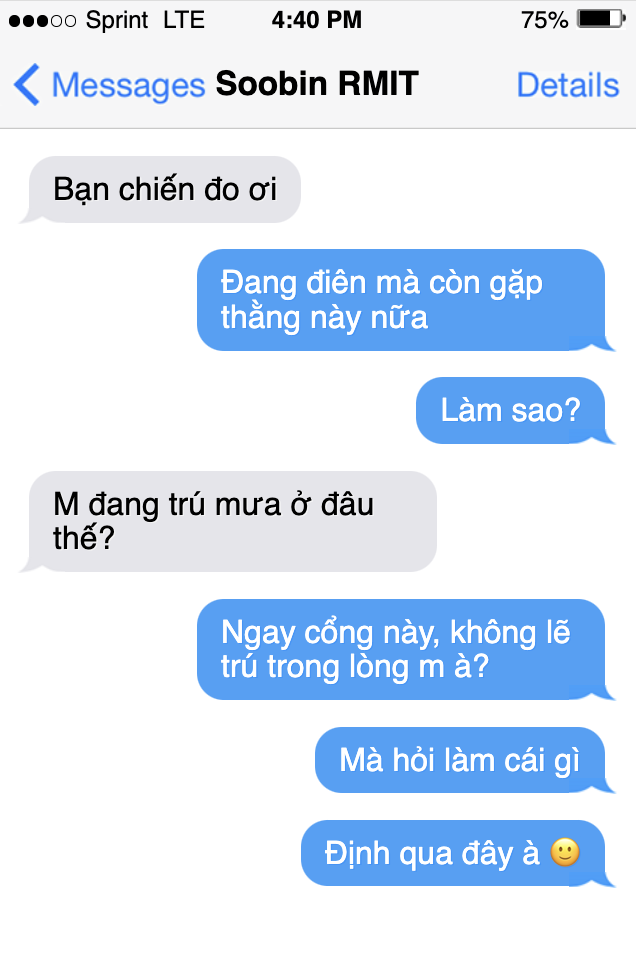The width and height of the screenshot is (636, 964).
Task: Tap the 4:40 PM clock
Action: [x=316, y=20]
